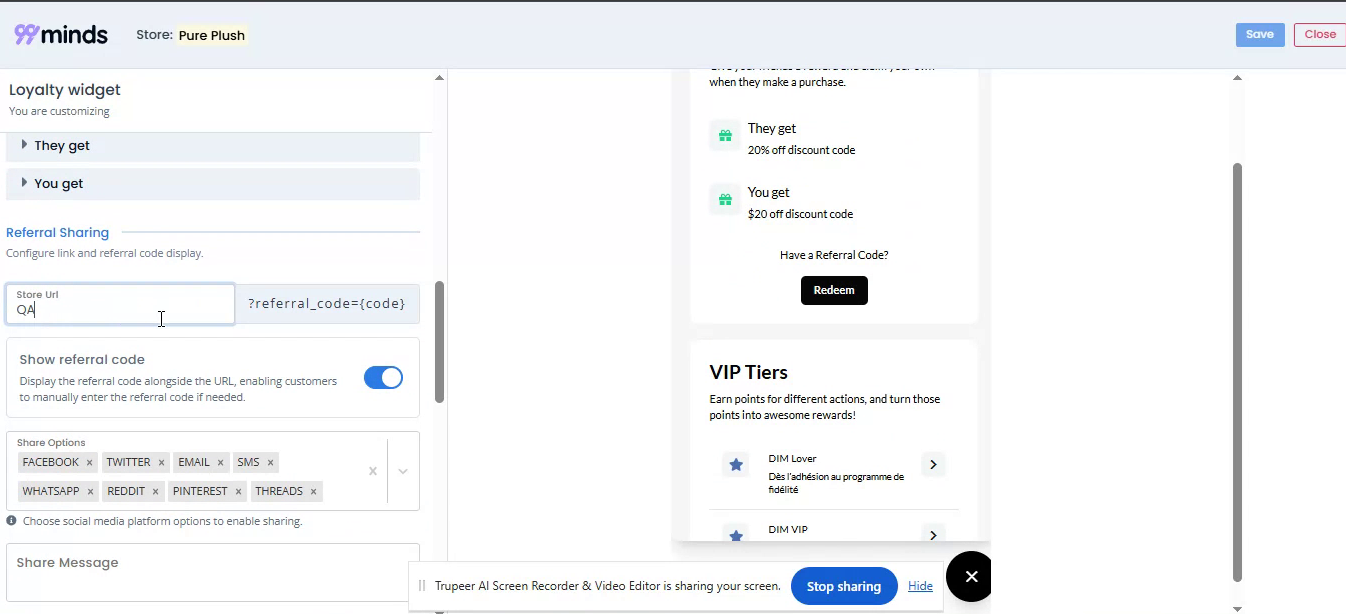Image resolution: width=1346 pixels, height=614 pixels.
Task: Click preview scrollbar up arrow
Action: click(1237, 78)
